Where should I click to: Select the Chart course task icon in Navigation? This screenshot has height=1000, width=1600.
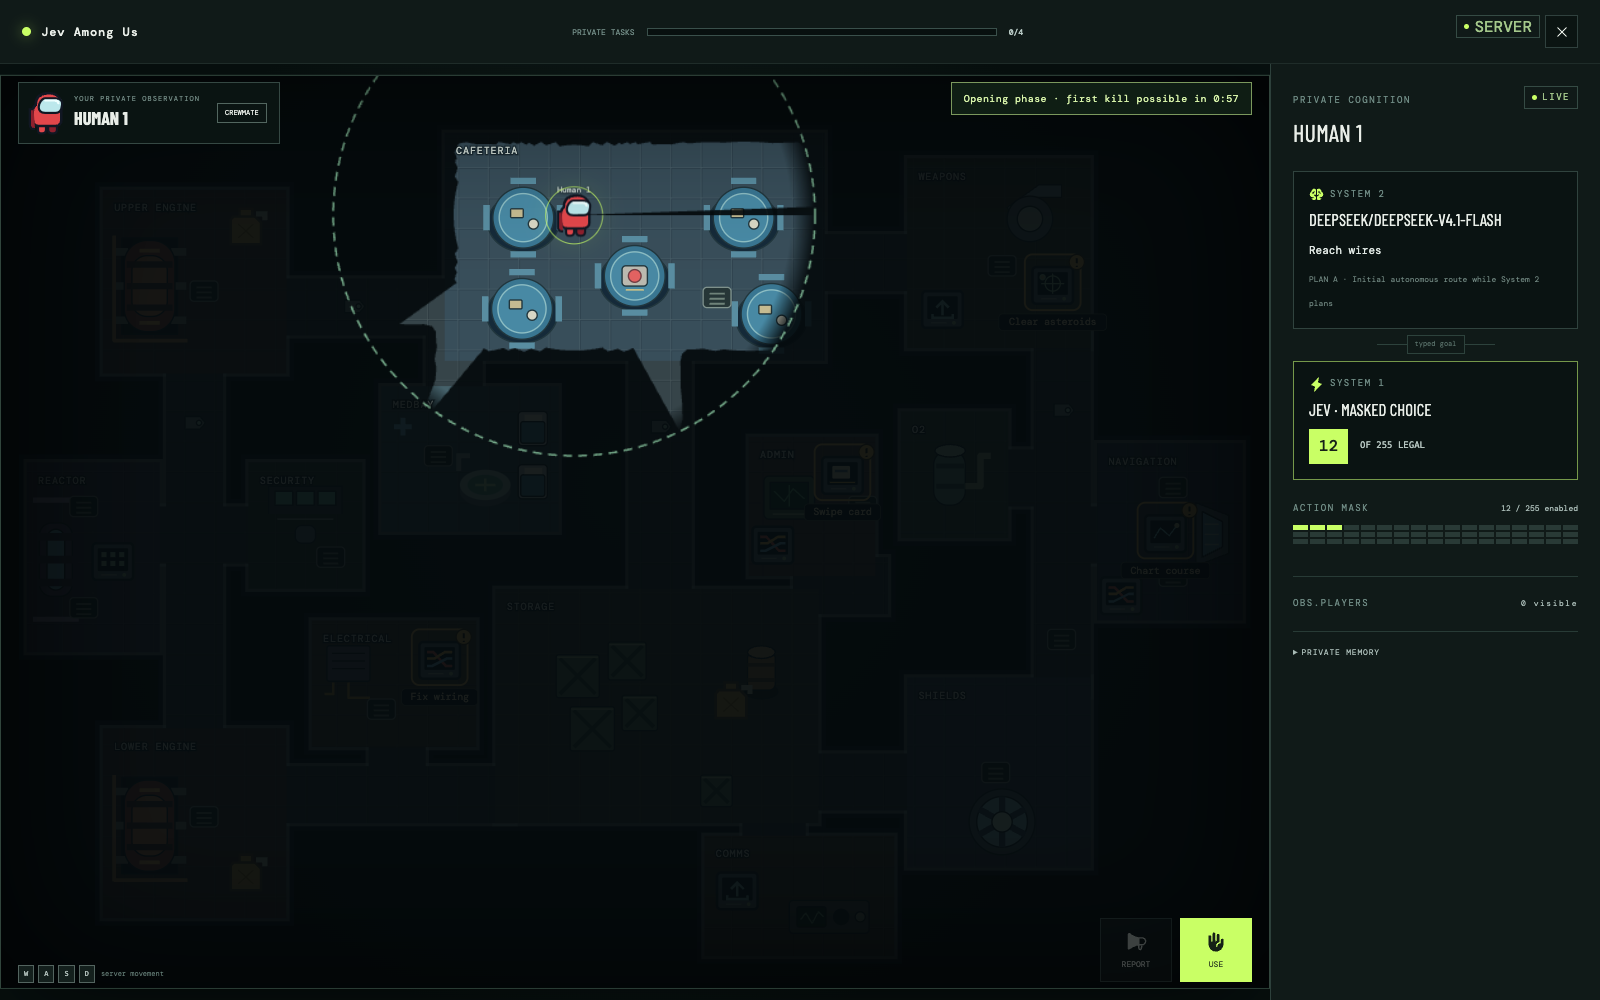pos(1166,532)
